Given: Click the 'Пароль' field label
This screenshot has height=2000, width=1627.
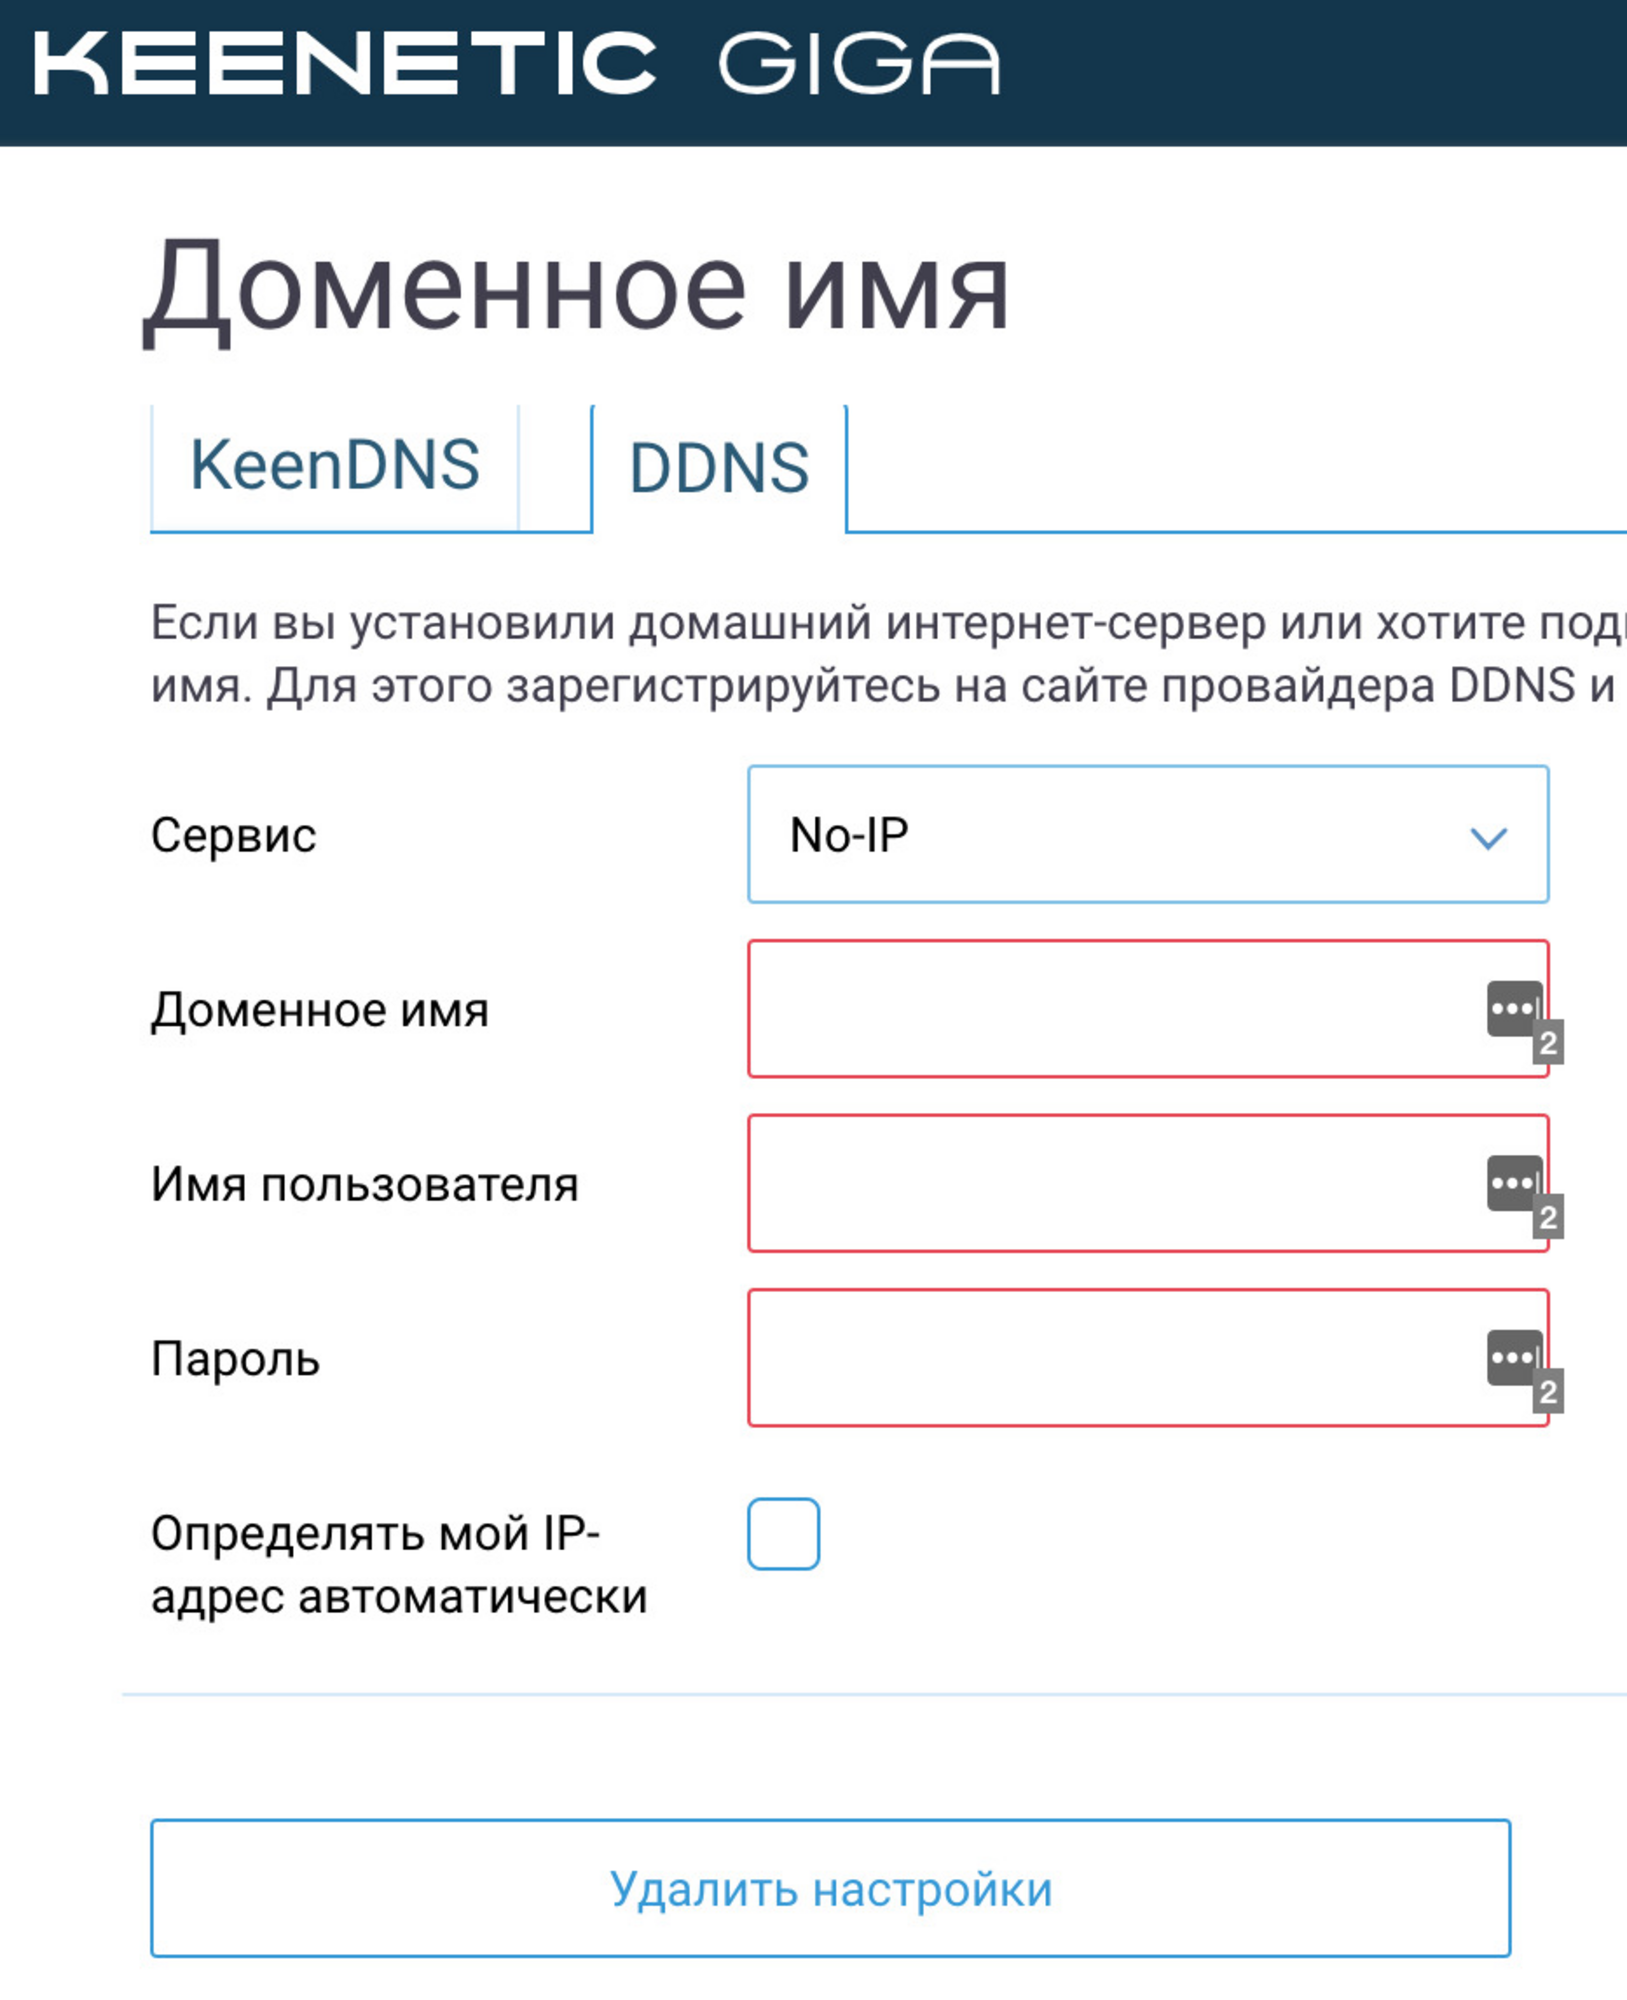Looking at the screenshot, I should [x=235, y=1359].
